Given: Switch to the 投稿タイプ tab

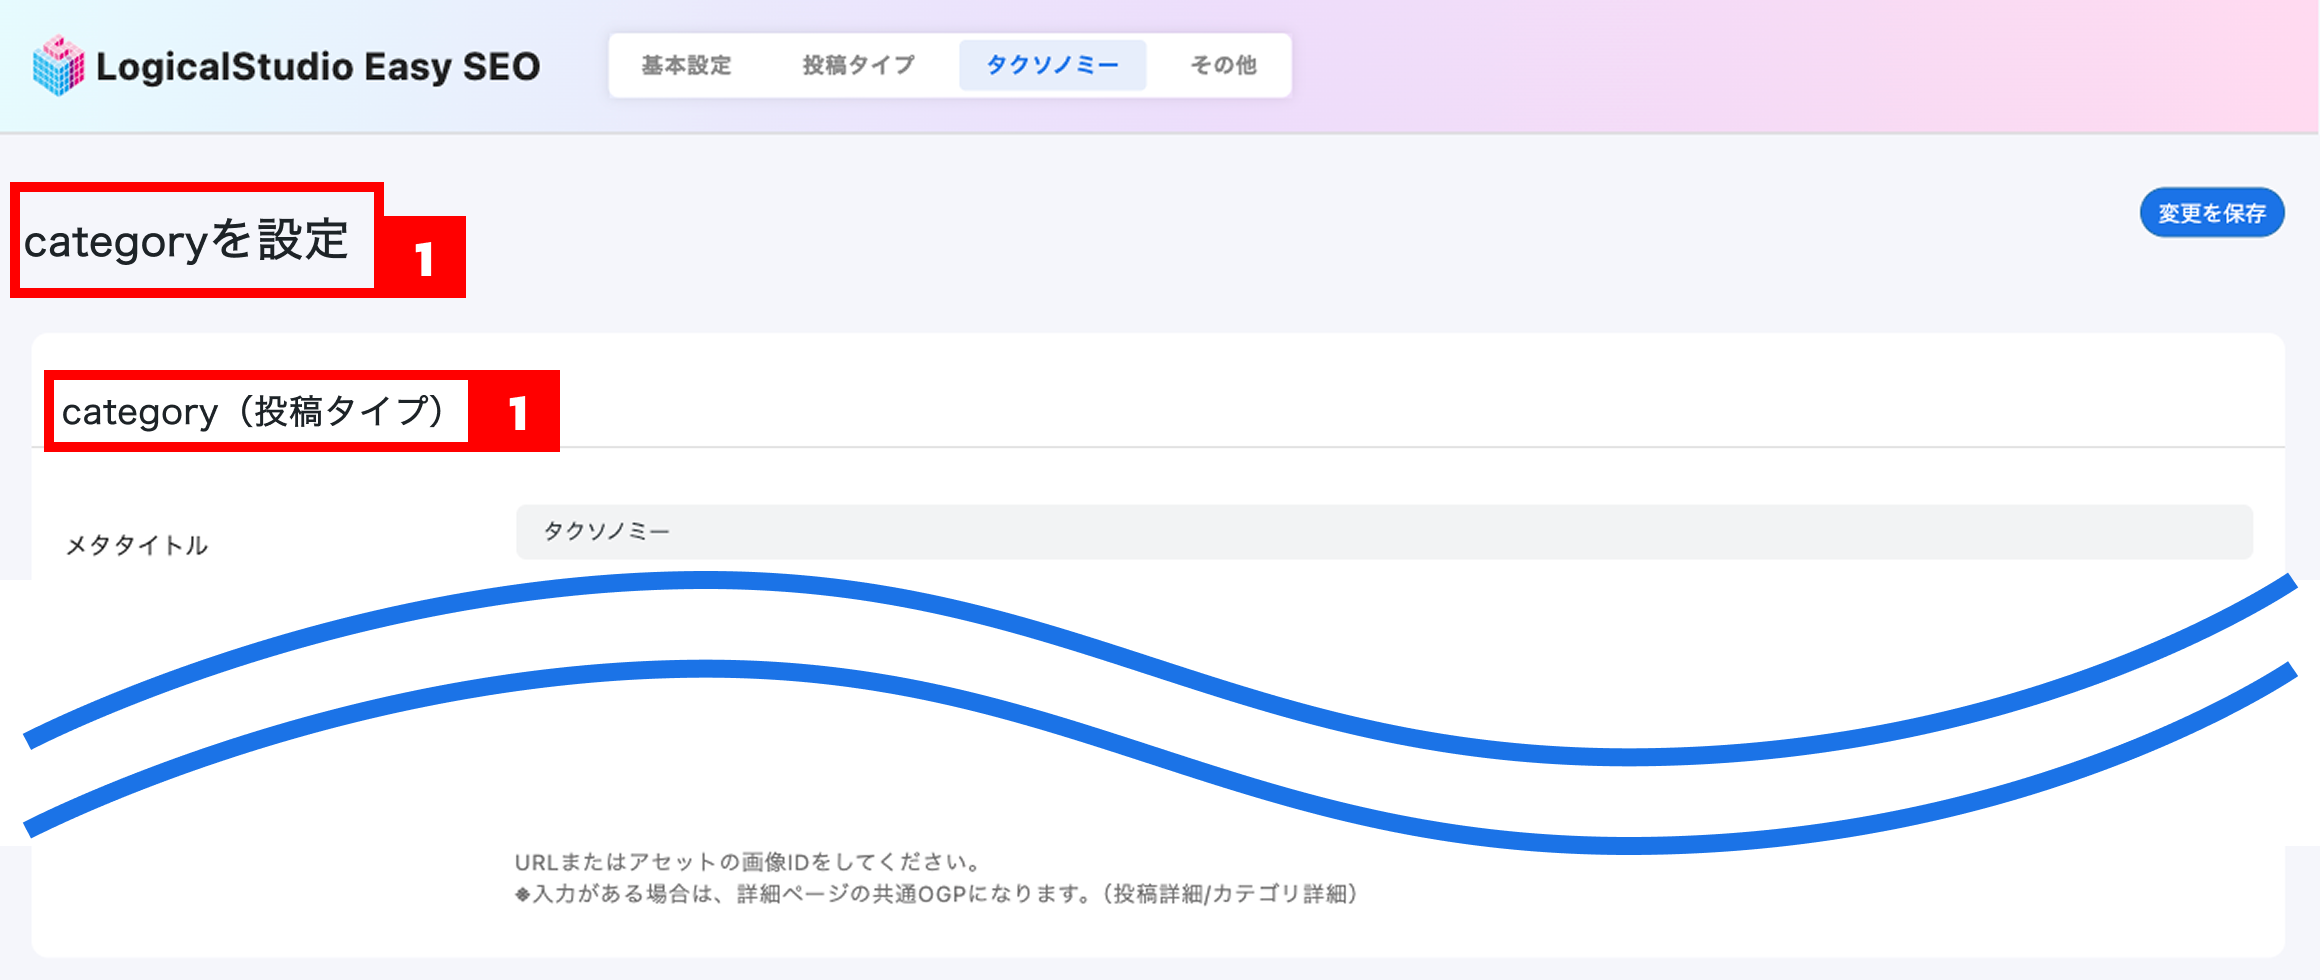Looking at the screenshot, I should point(858,66).
